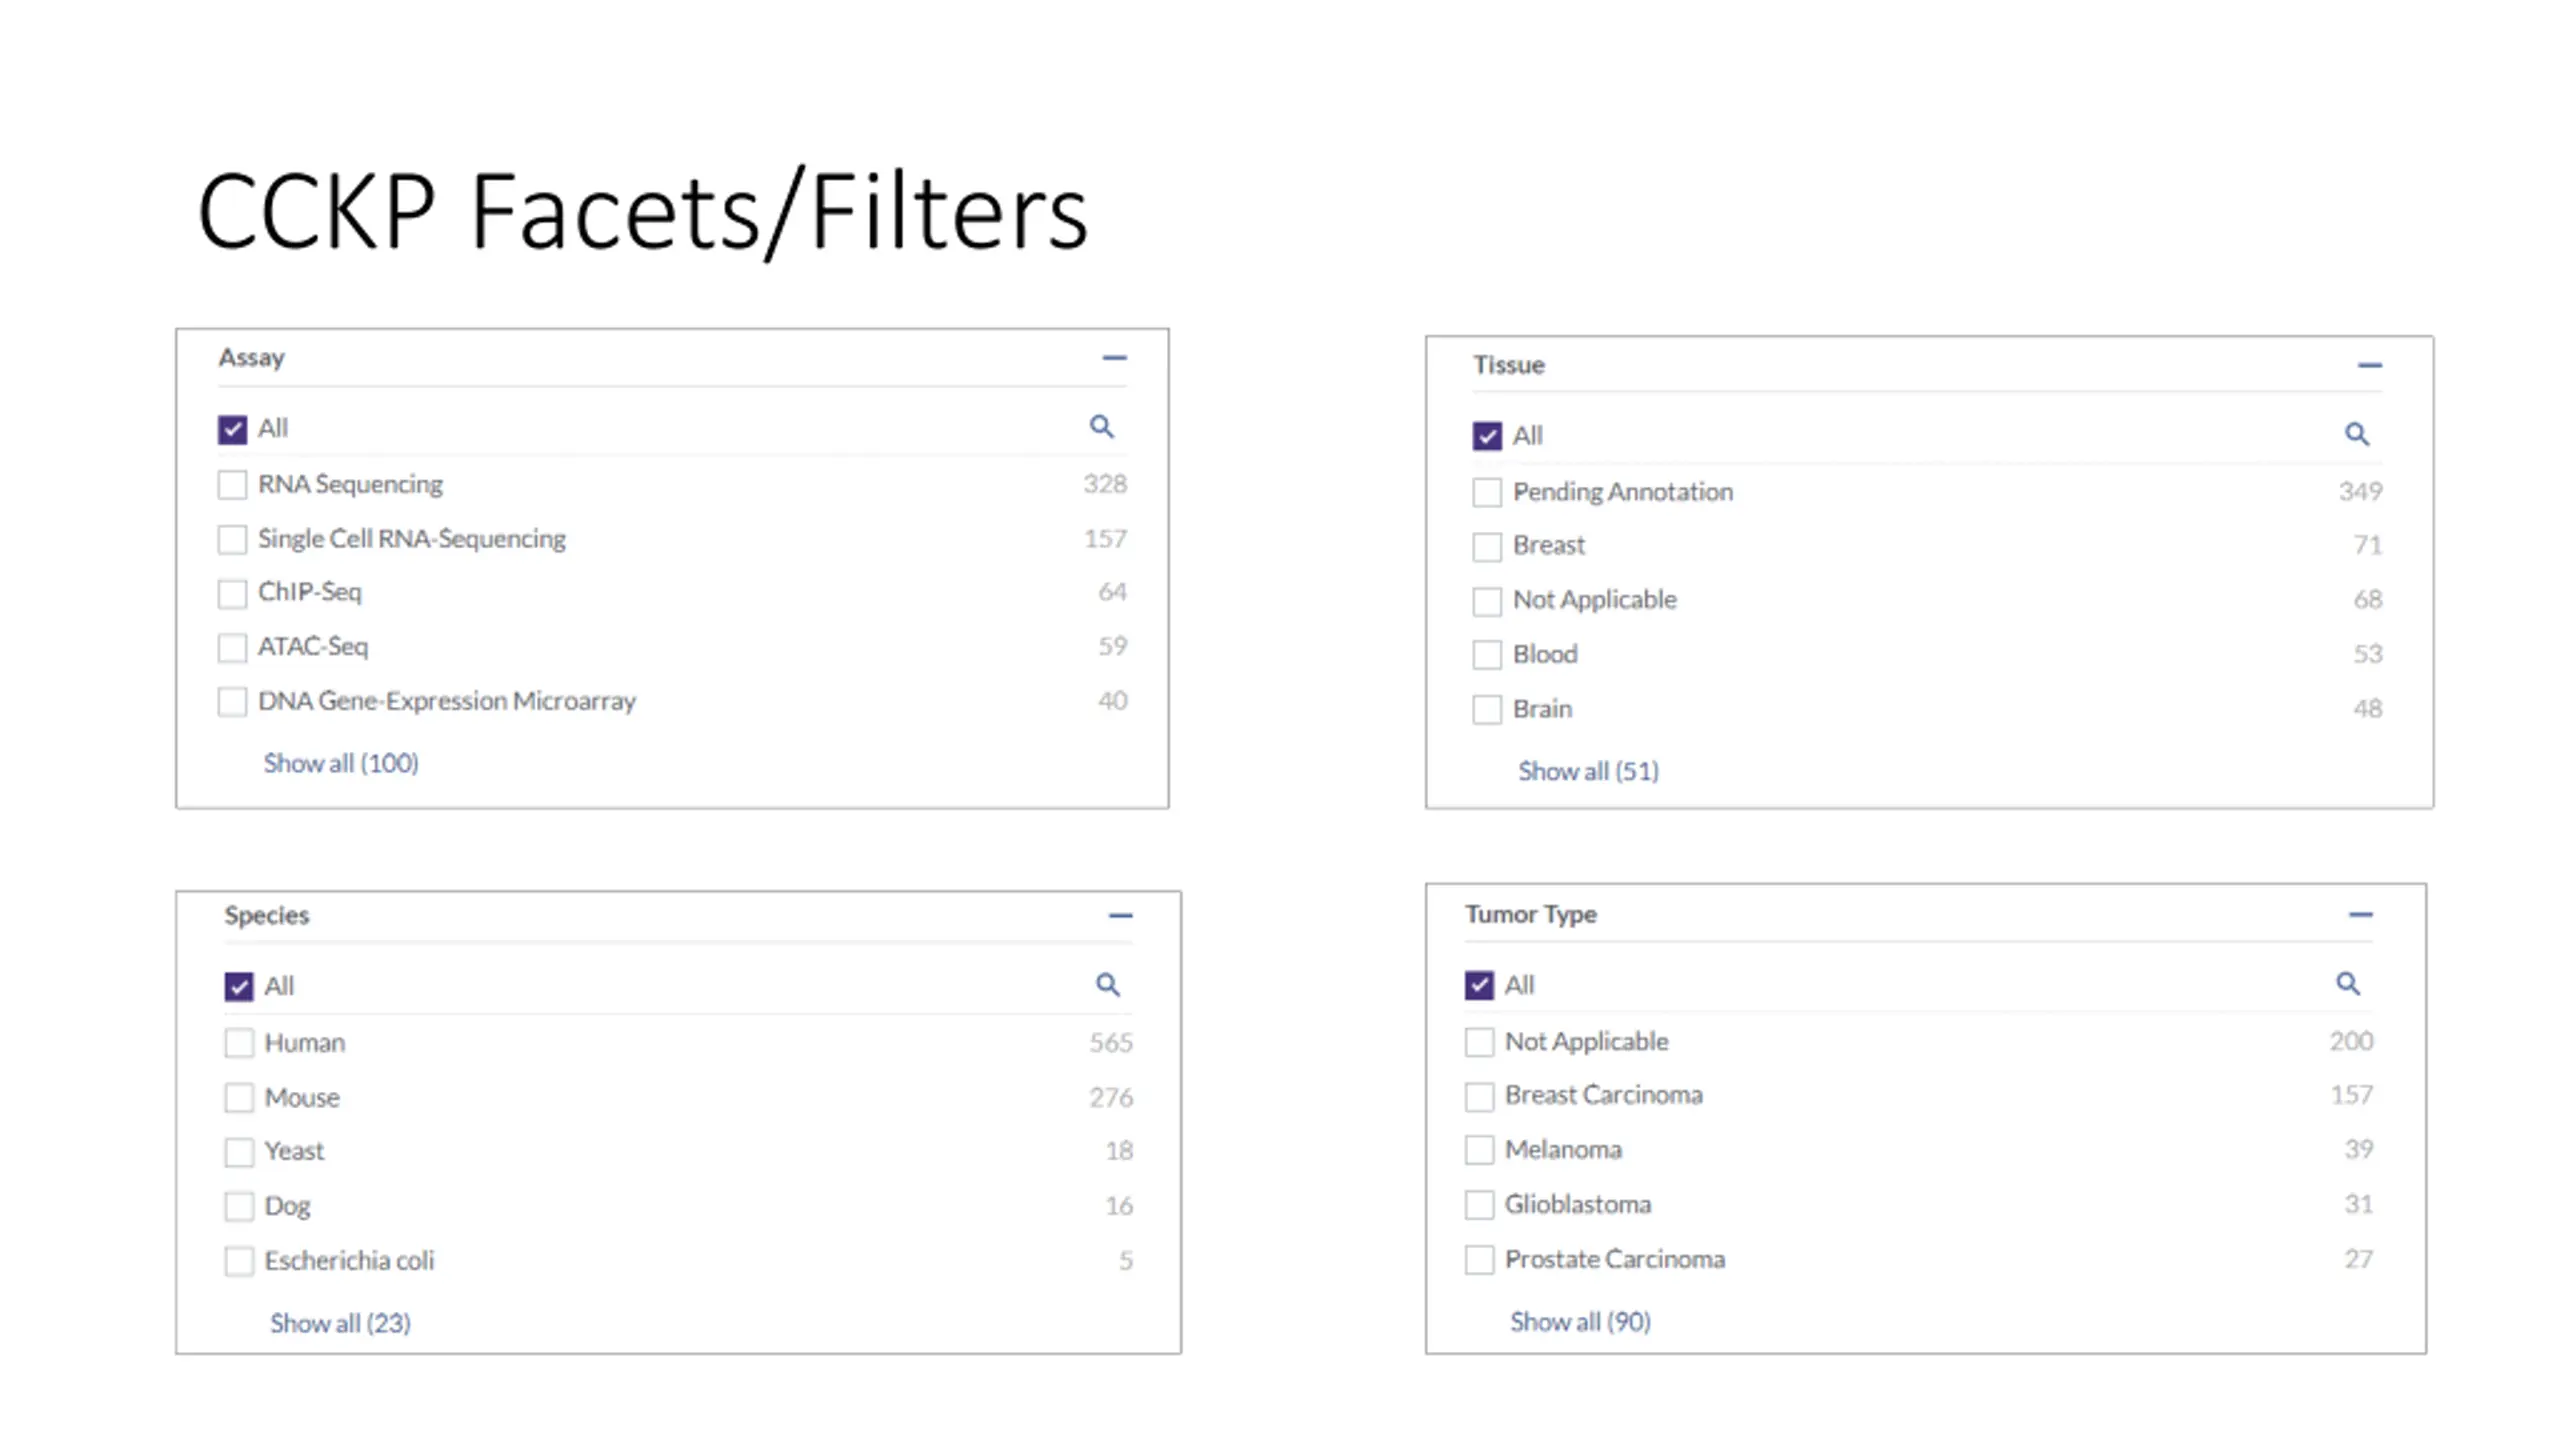Viewport: 2560px width, 1440px height.
Task: Collapse the Assay facet panel
Action: pyautogui.click(x=1114, y=358)
